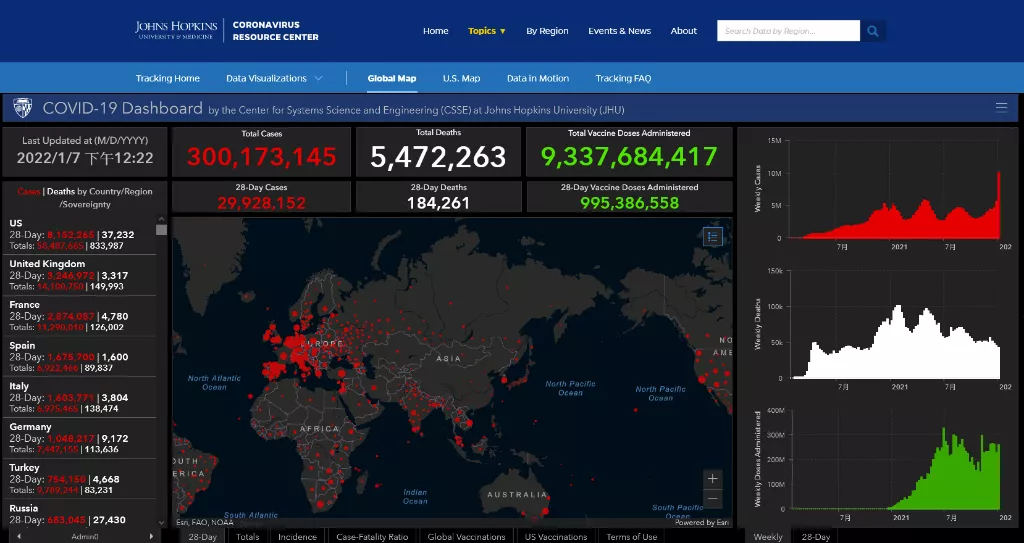Click the Total Cases number 300,173,145
This screenshot has height=543, width=1024.
(x=261, y=157)
